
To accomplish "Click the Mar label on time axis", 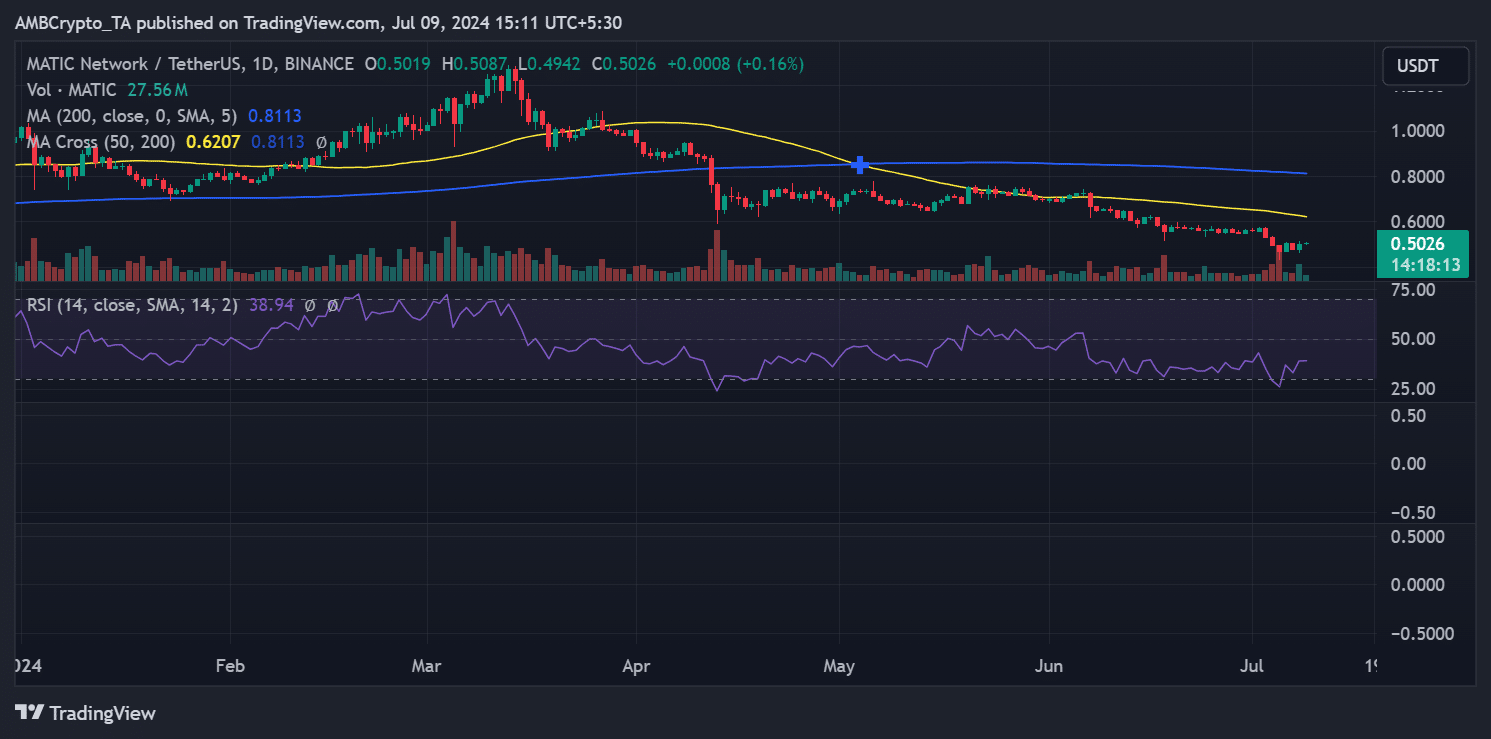I will [427, 665].
